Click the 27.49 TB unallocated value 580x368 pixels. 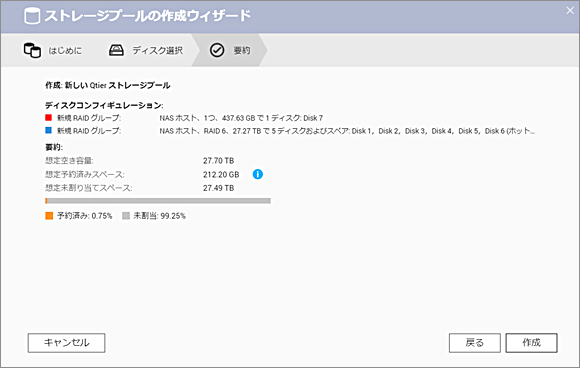218,188
